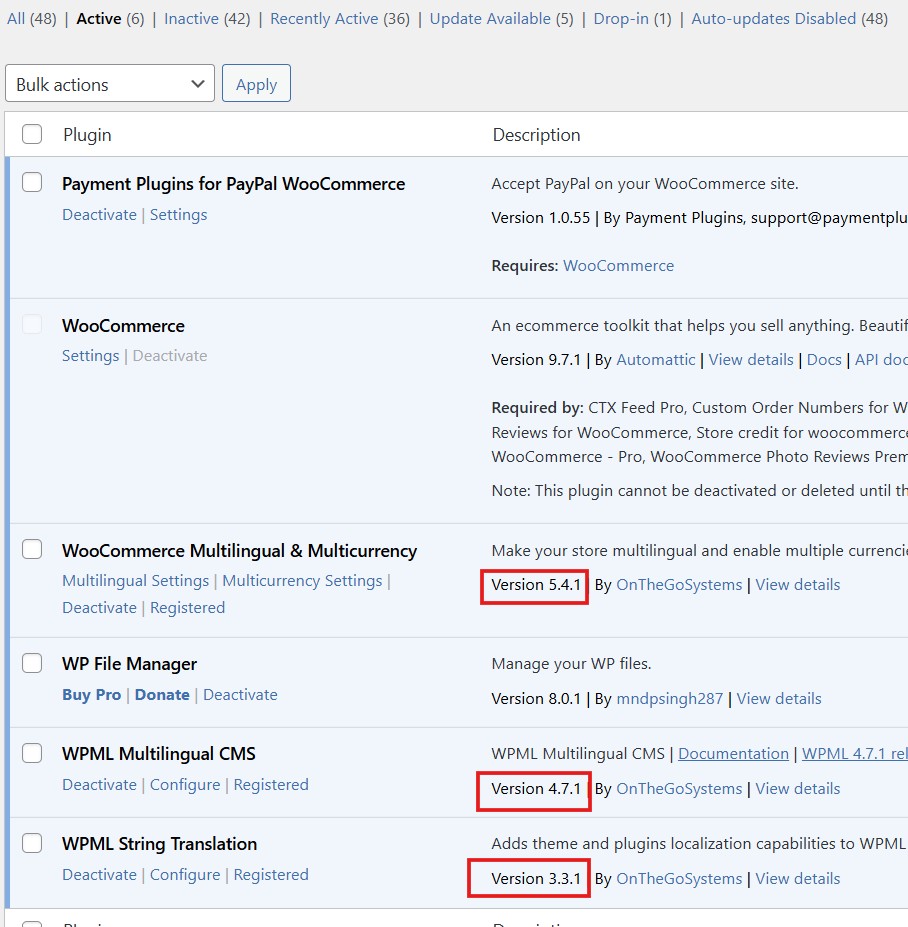Open Multicurrency Settings link
The width and height of the screenshot is (908, 927).
pyautogui.click(x=302, y=581)
